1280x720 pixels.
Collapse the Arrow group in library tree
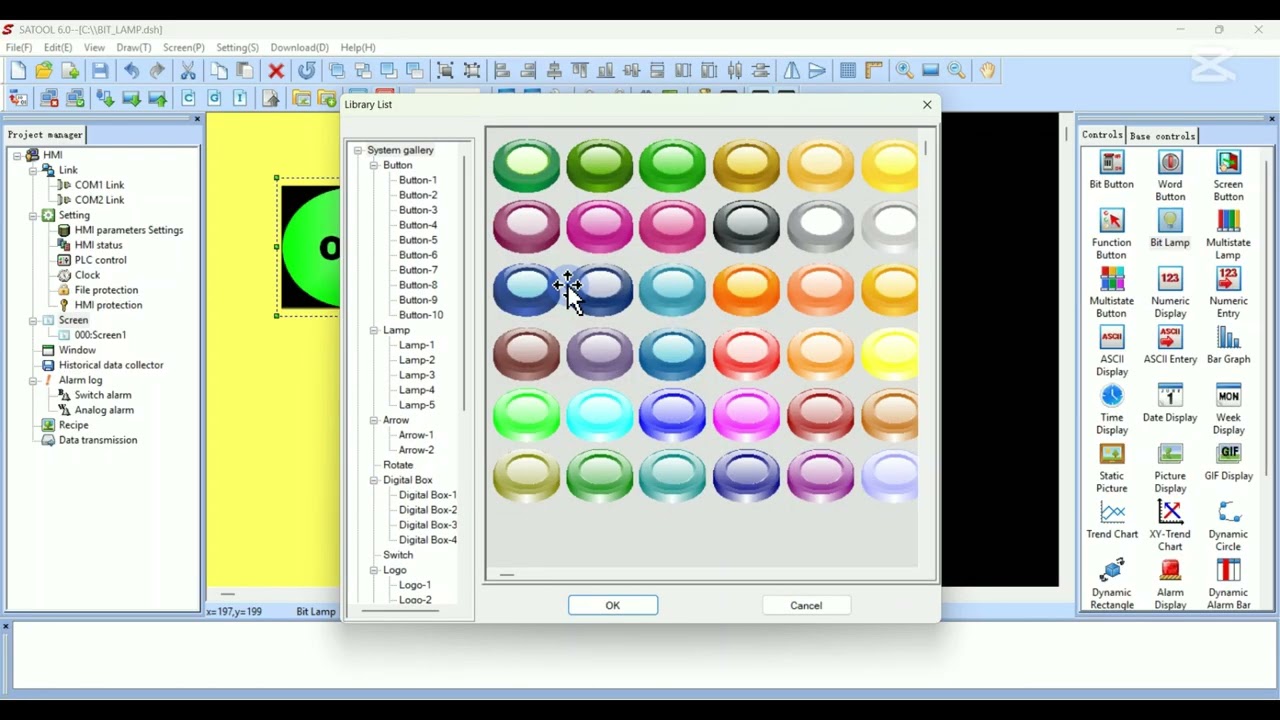click(374, 420)
